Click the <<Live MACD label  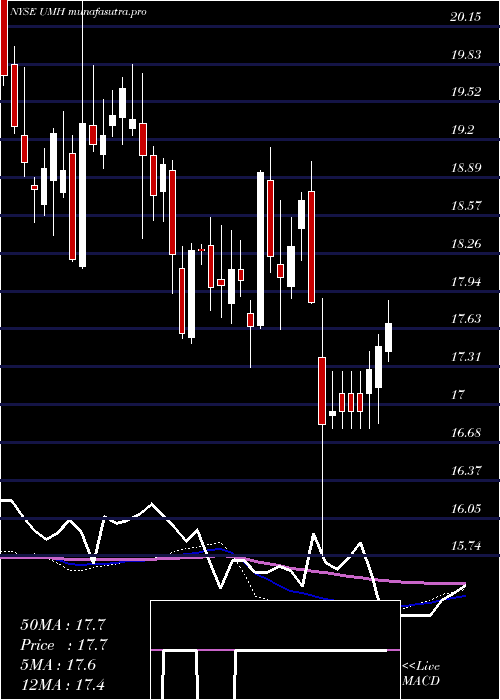tap(421, 674)
